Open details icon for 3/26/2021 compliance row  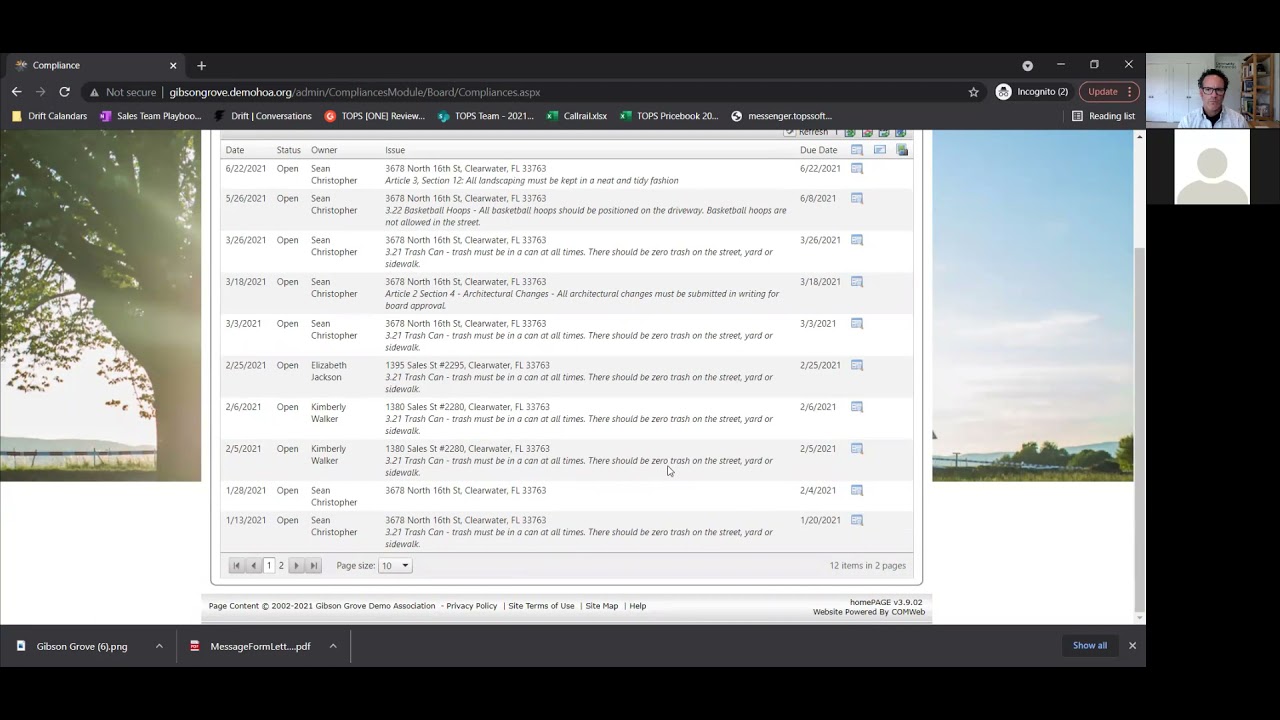point(857,241)
